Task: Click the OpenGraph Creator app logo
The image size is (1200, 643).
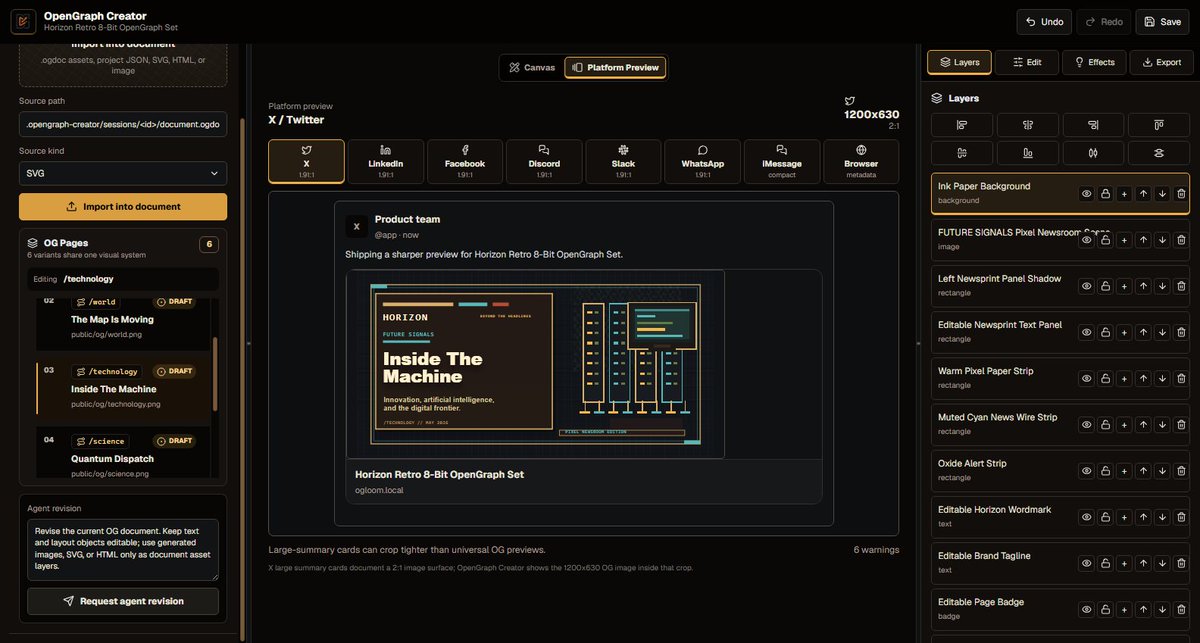Action: tap(23, 21)
